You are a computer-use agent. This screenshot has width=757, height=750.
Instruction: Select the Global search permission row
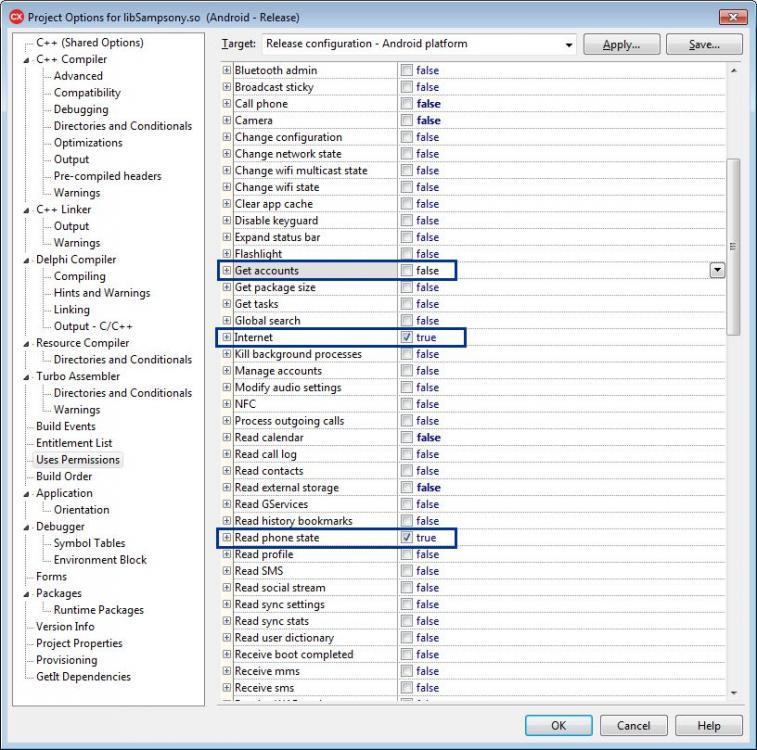pyautogui.click(x=473, y=320)
